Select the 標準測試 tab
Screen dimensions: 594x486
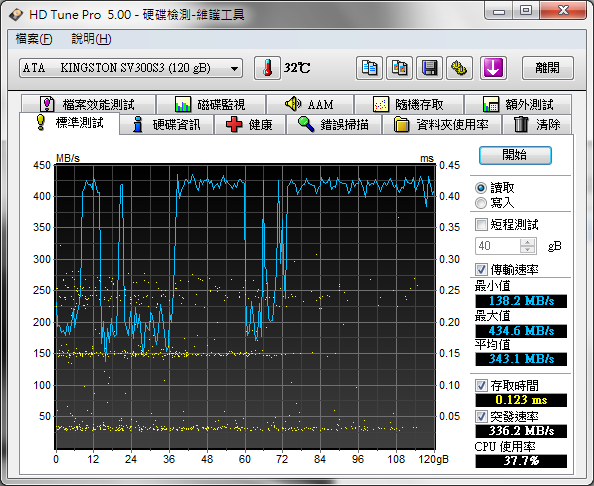click(70, 123)
